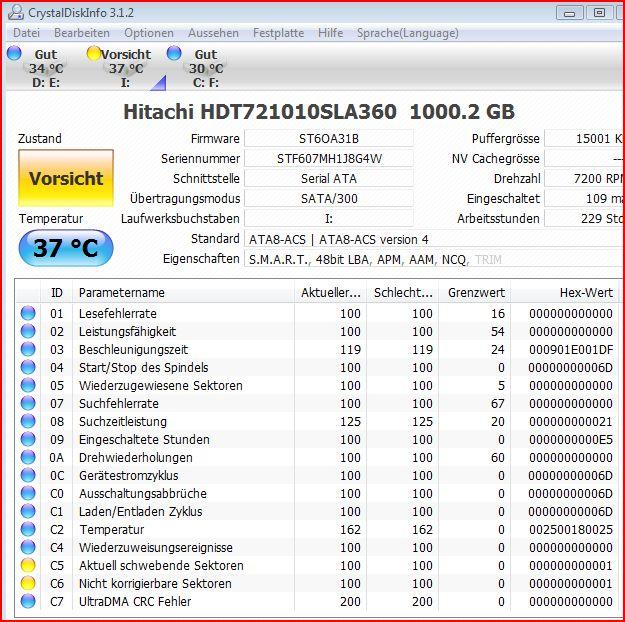The height and width of the screenshot is (622, 625).
Task: Click status orb of Suchfehlerrate row
Action: click(x=28, y=403)
